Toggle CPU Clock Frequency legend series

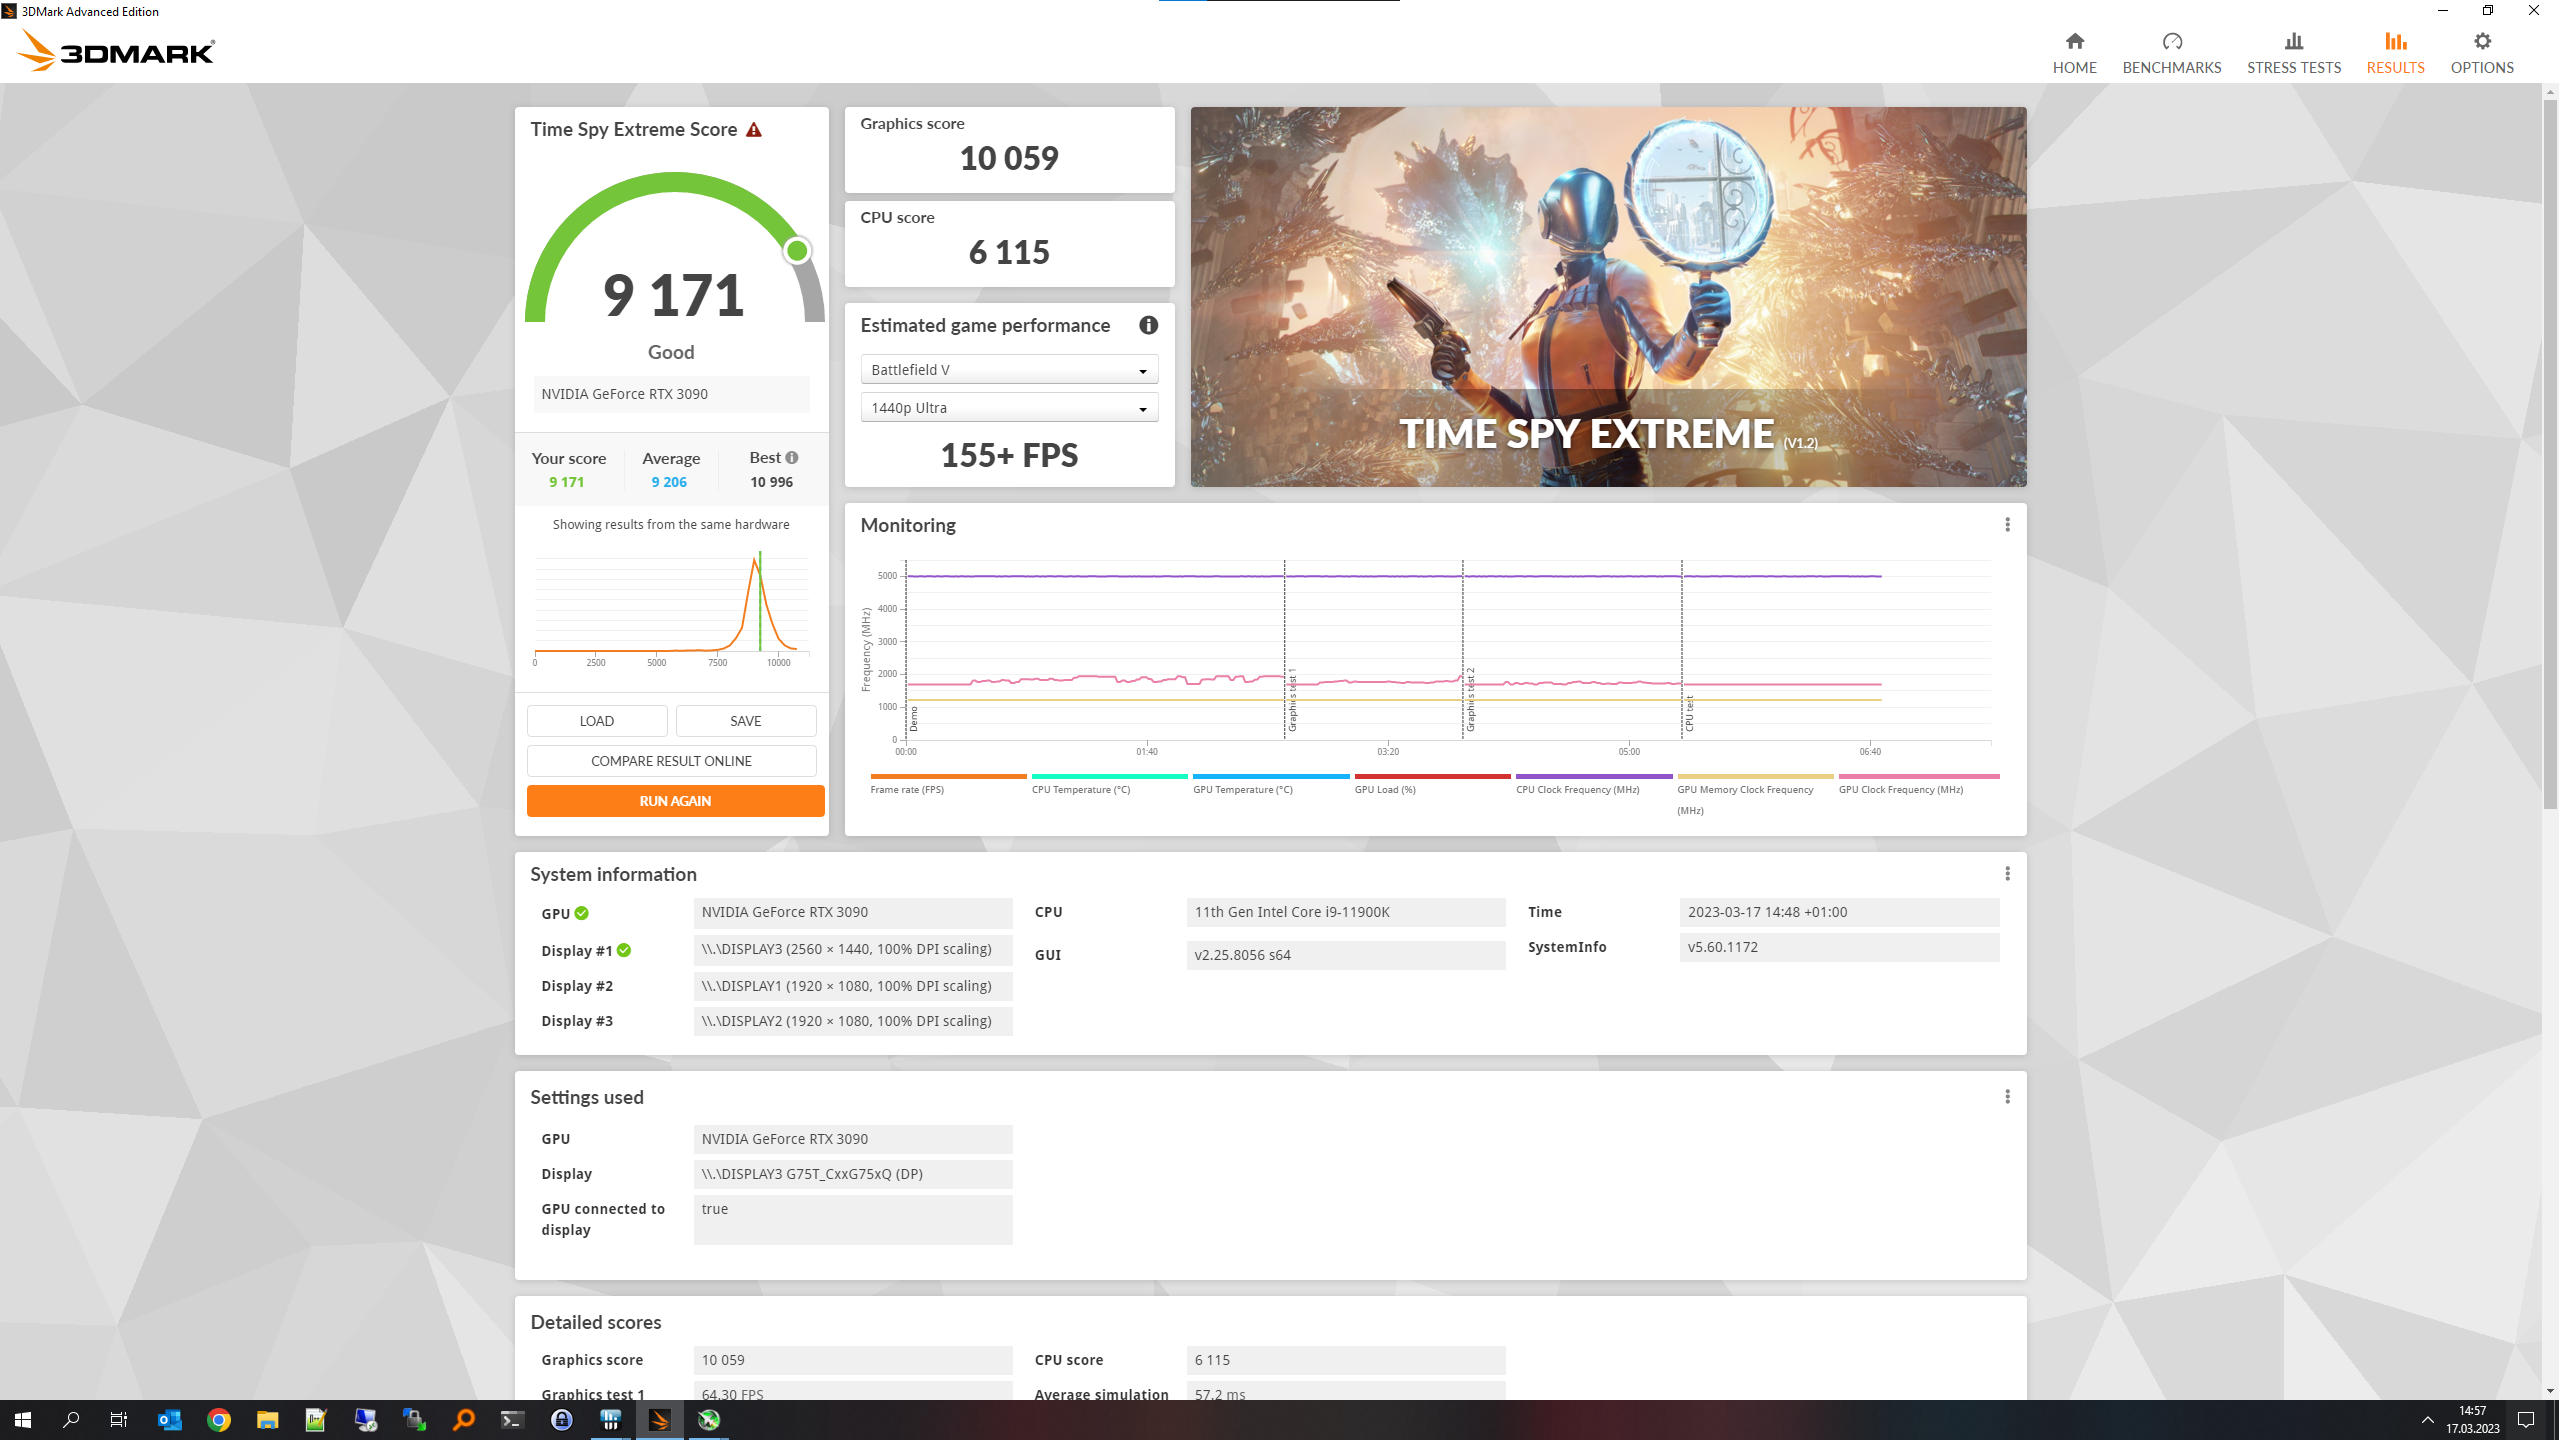(1577, 790)
